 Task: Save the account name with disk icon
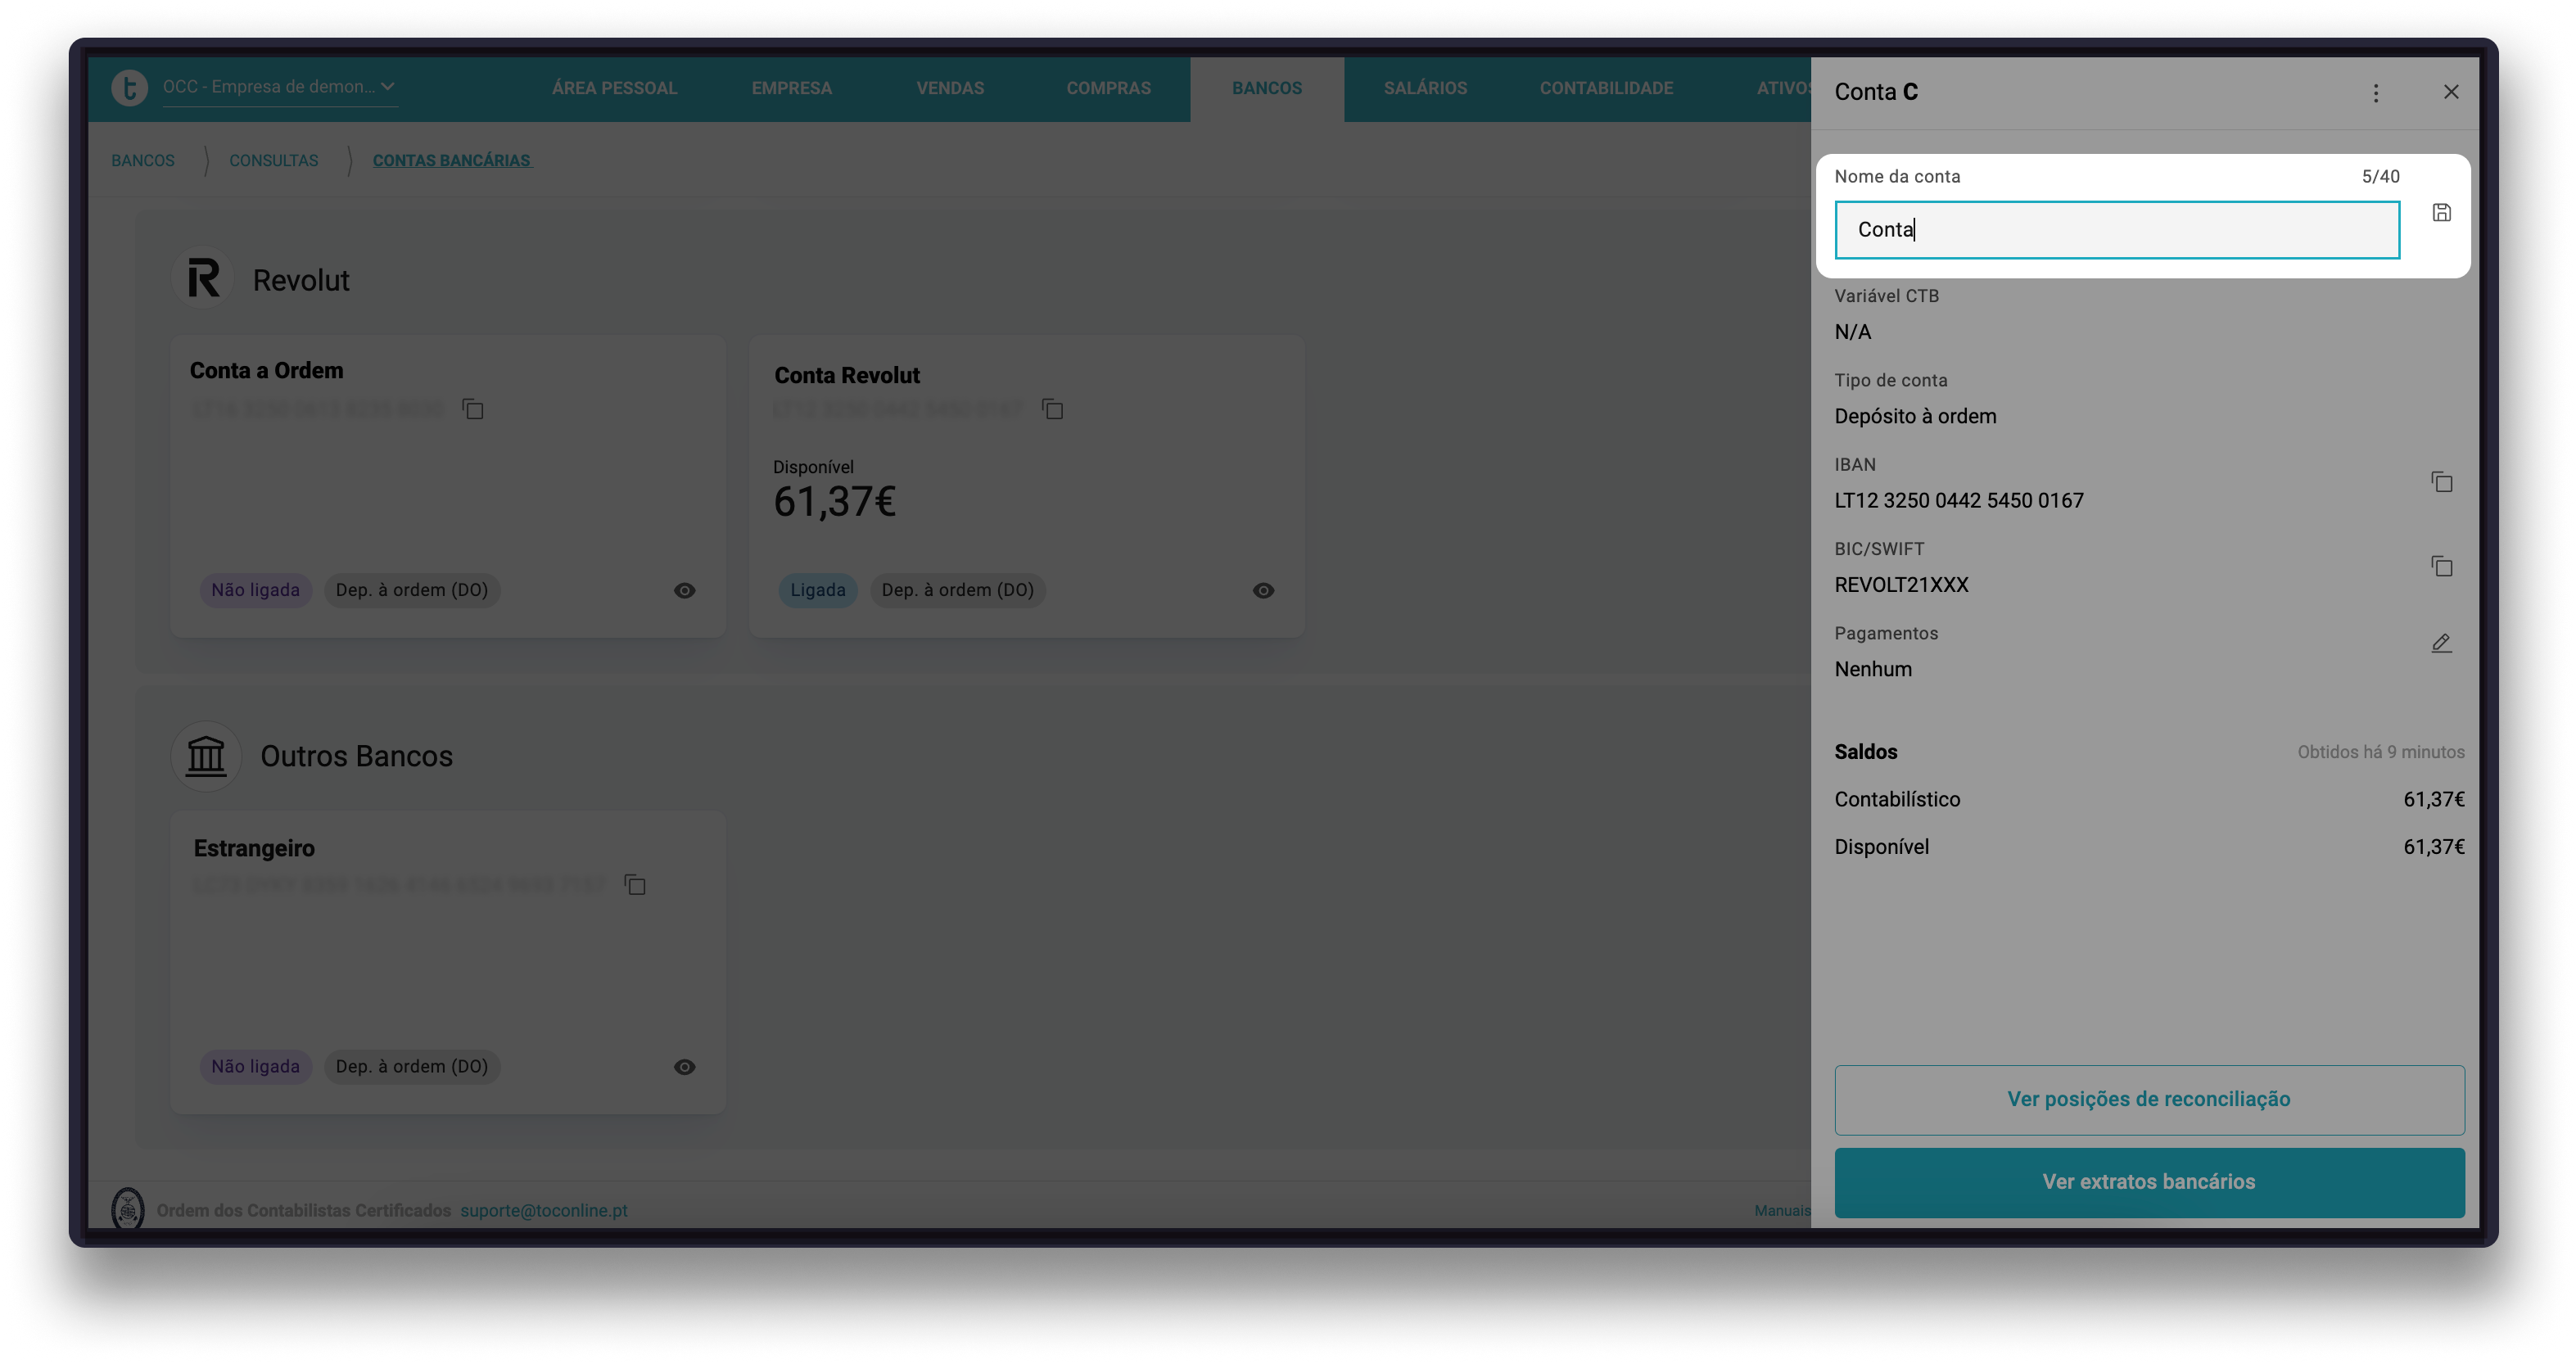pos(2441,212)
